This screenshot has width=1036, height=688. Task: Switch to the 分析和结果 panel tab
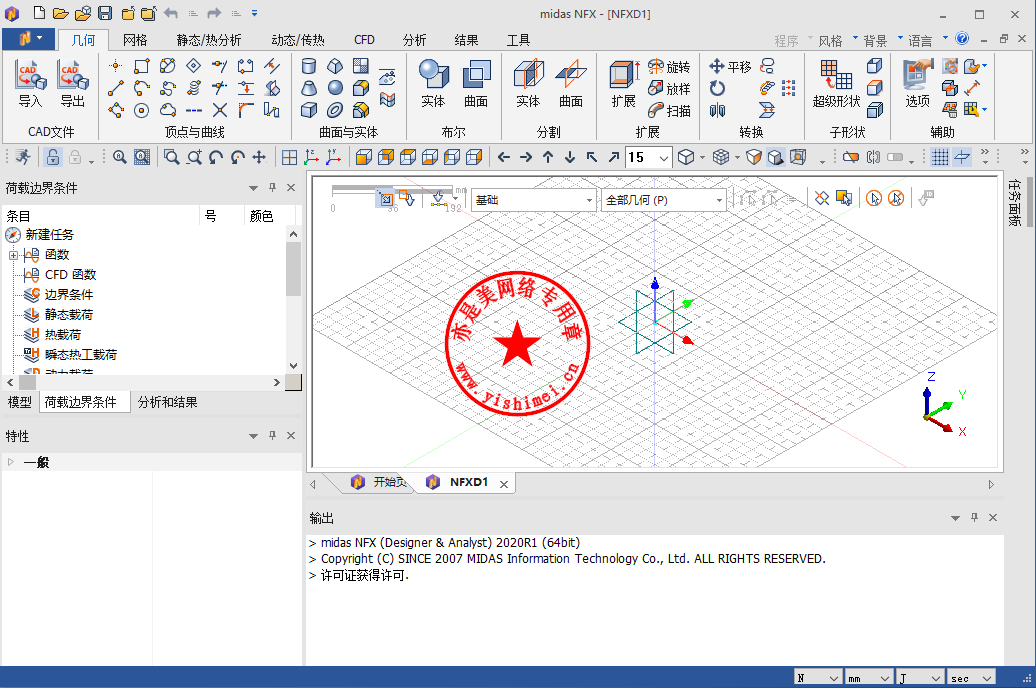[168, 402]
